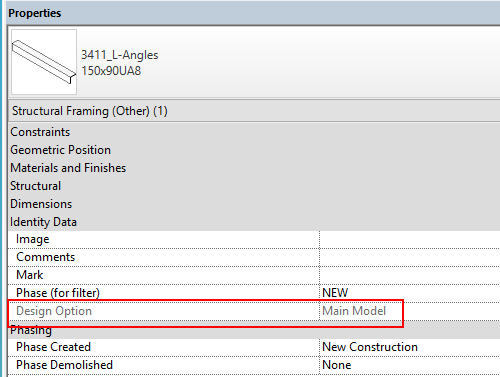500x377 pixels.
Task: Click the L-Angles beam type thumbnail
Action: [x=44, y=62]
